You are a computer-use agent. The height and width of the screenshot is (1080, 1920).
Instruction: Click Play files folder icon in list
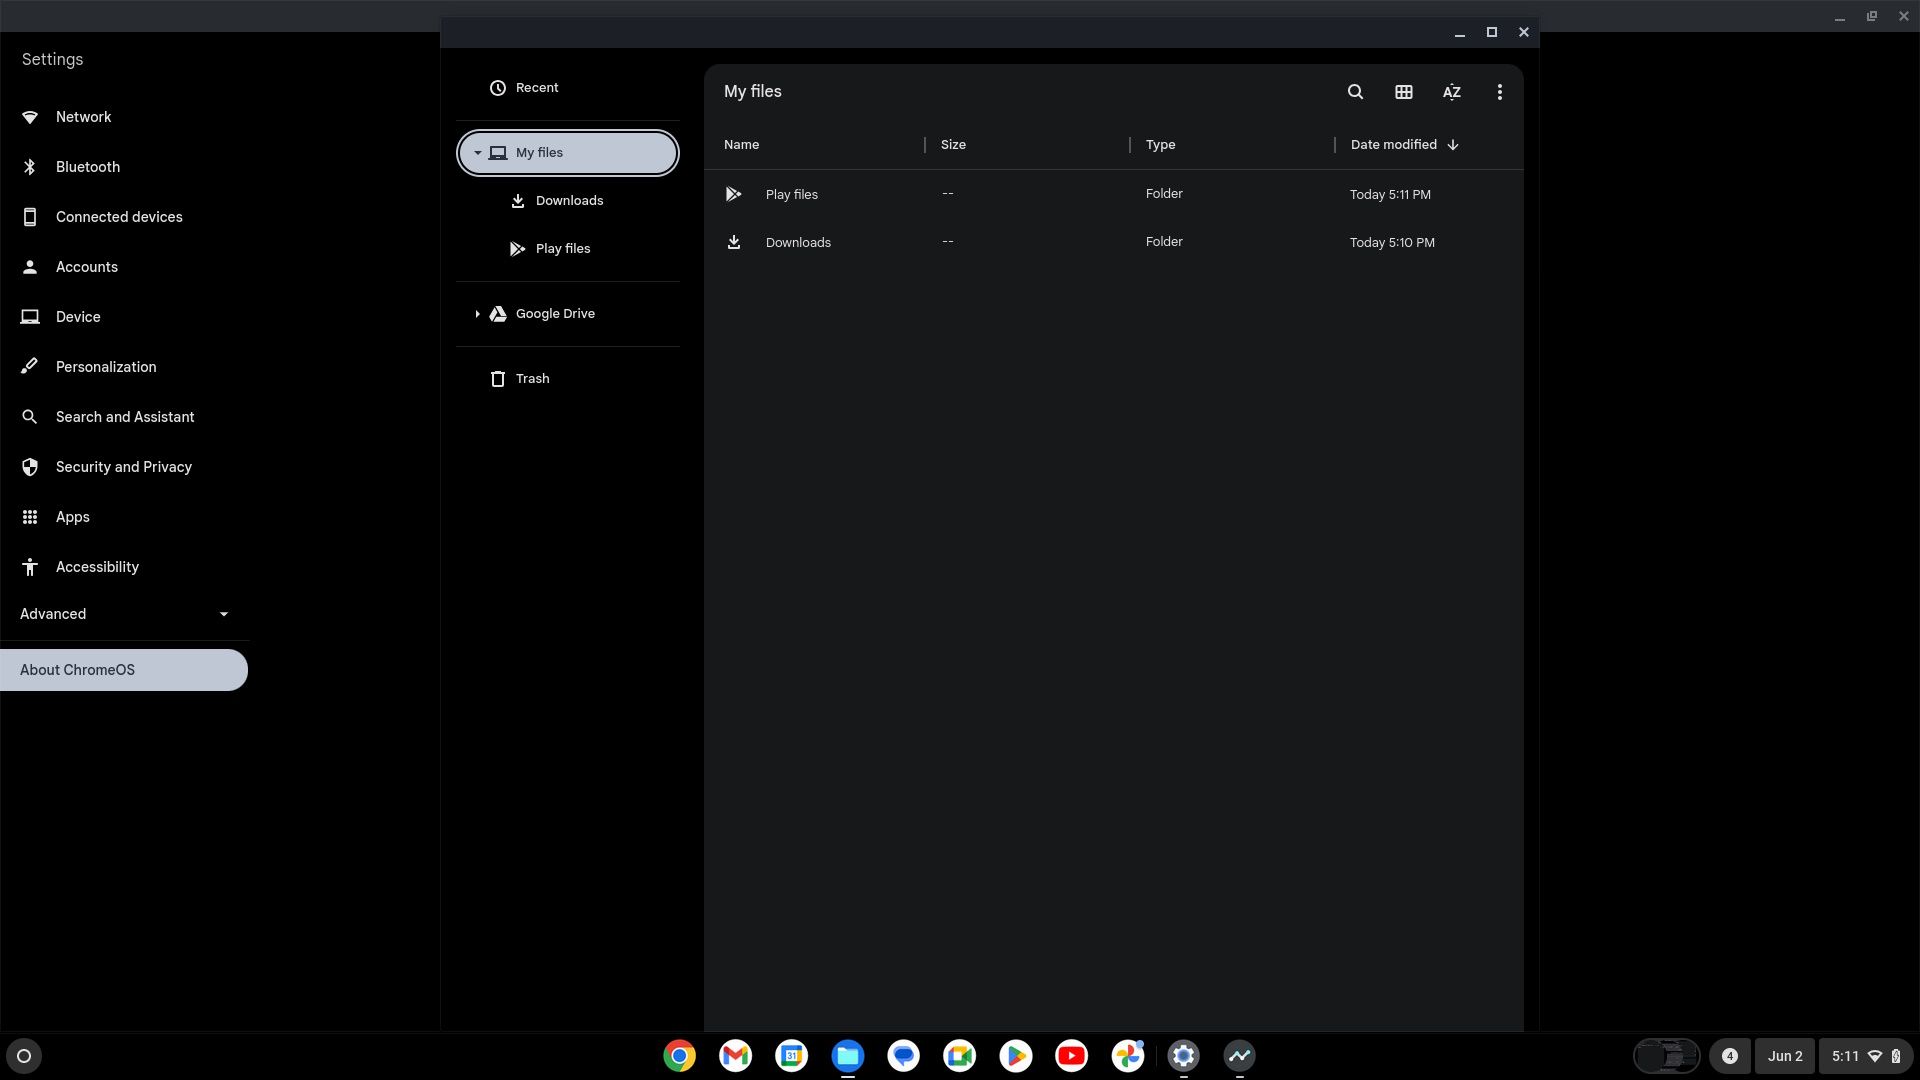(734, 194)
